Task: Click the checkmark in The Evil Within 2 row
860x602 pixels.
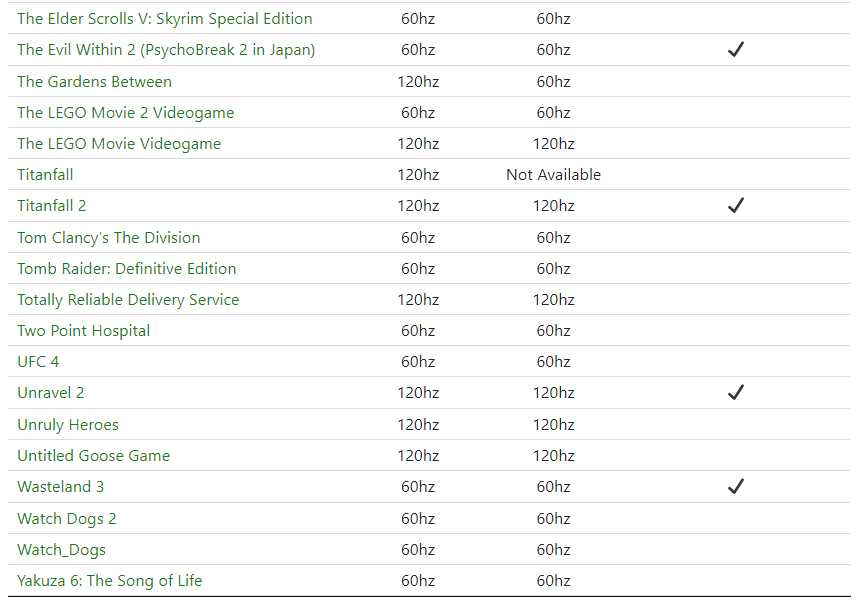Action: click(736, 50)
